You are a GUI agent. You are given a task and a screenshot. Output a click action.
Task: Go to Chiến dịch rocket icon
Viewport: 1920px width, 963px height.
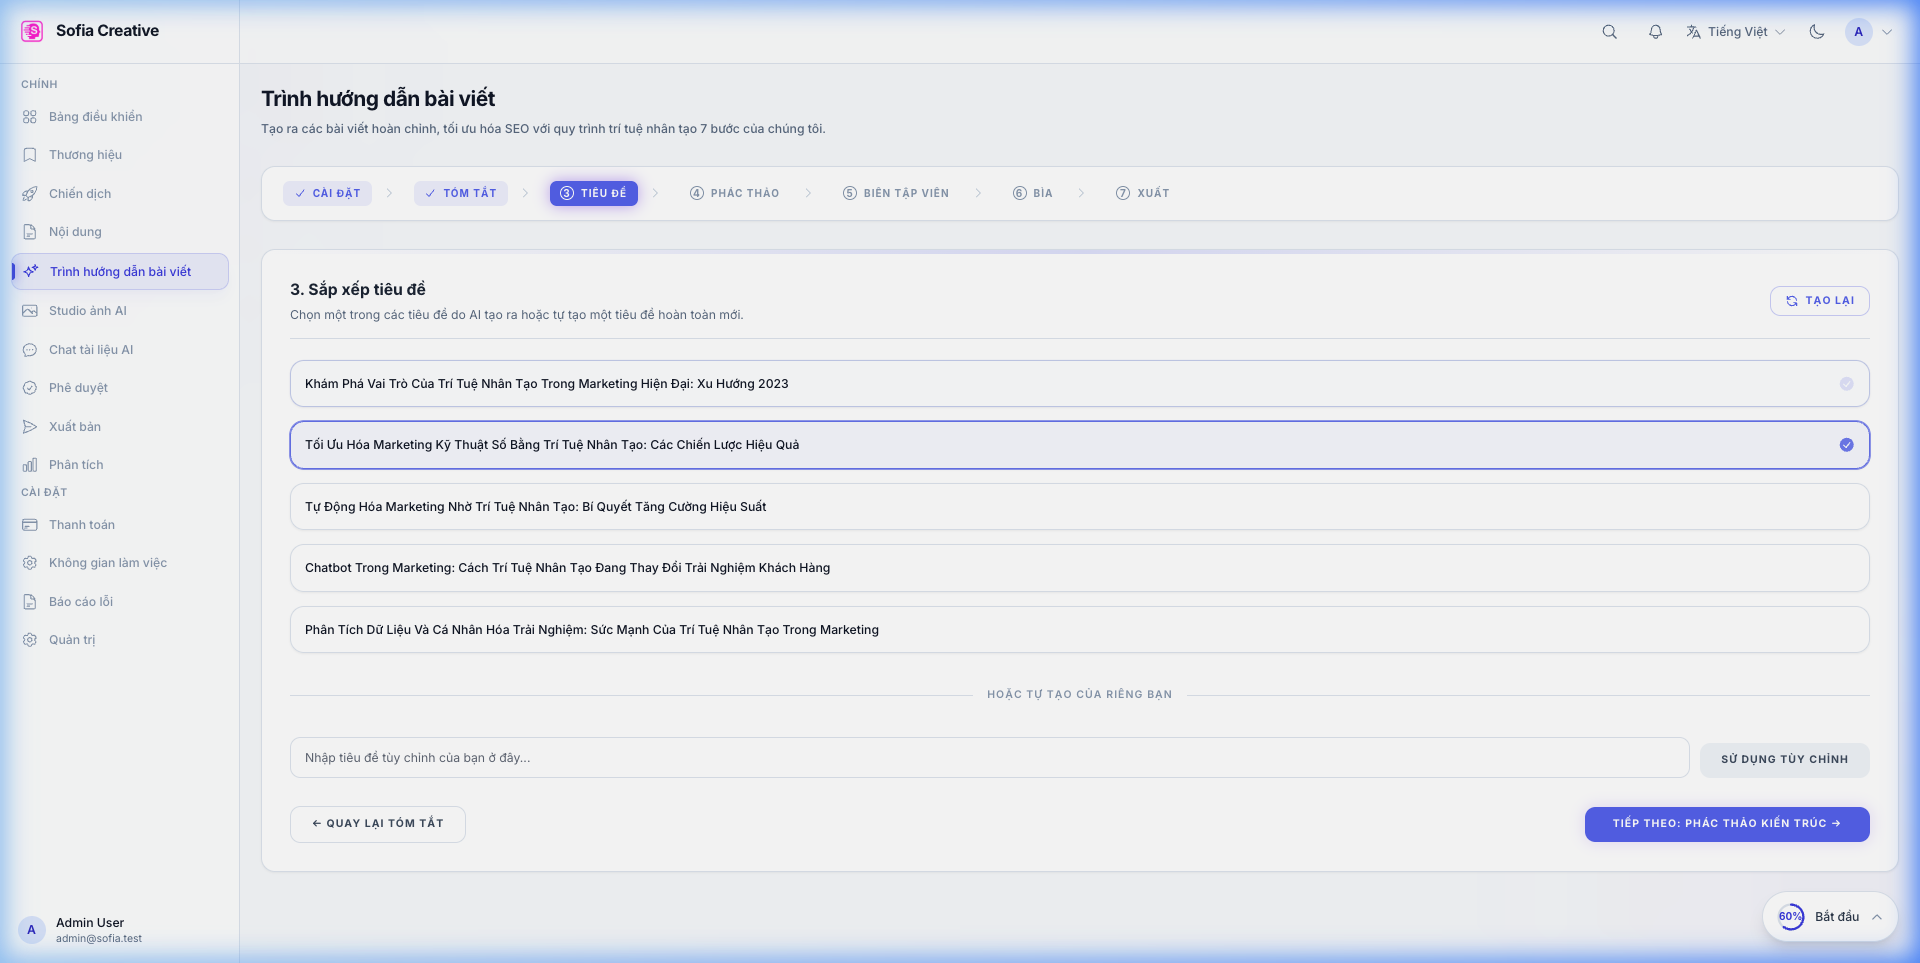point(30,194)
